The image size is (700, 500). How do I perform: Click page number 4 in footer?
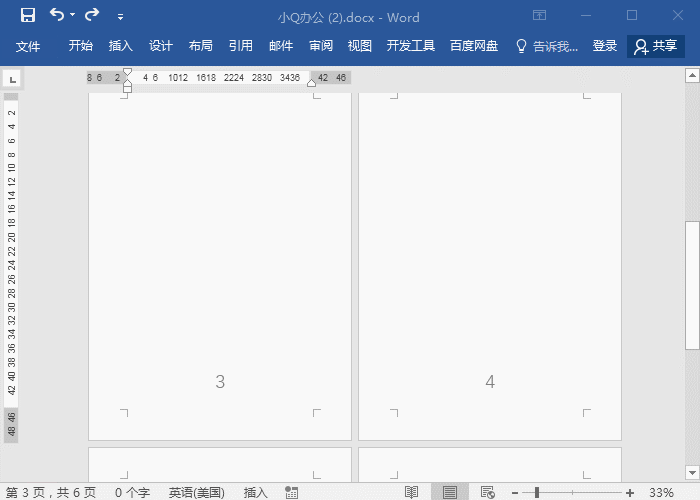pyautogui.click(x=490, y=382)
